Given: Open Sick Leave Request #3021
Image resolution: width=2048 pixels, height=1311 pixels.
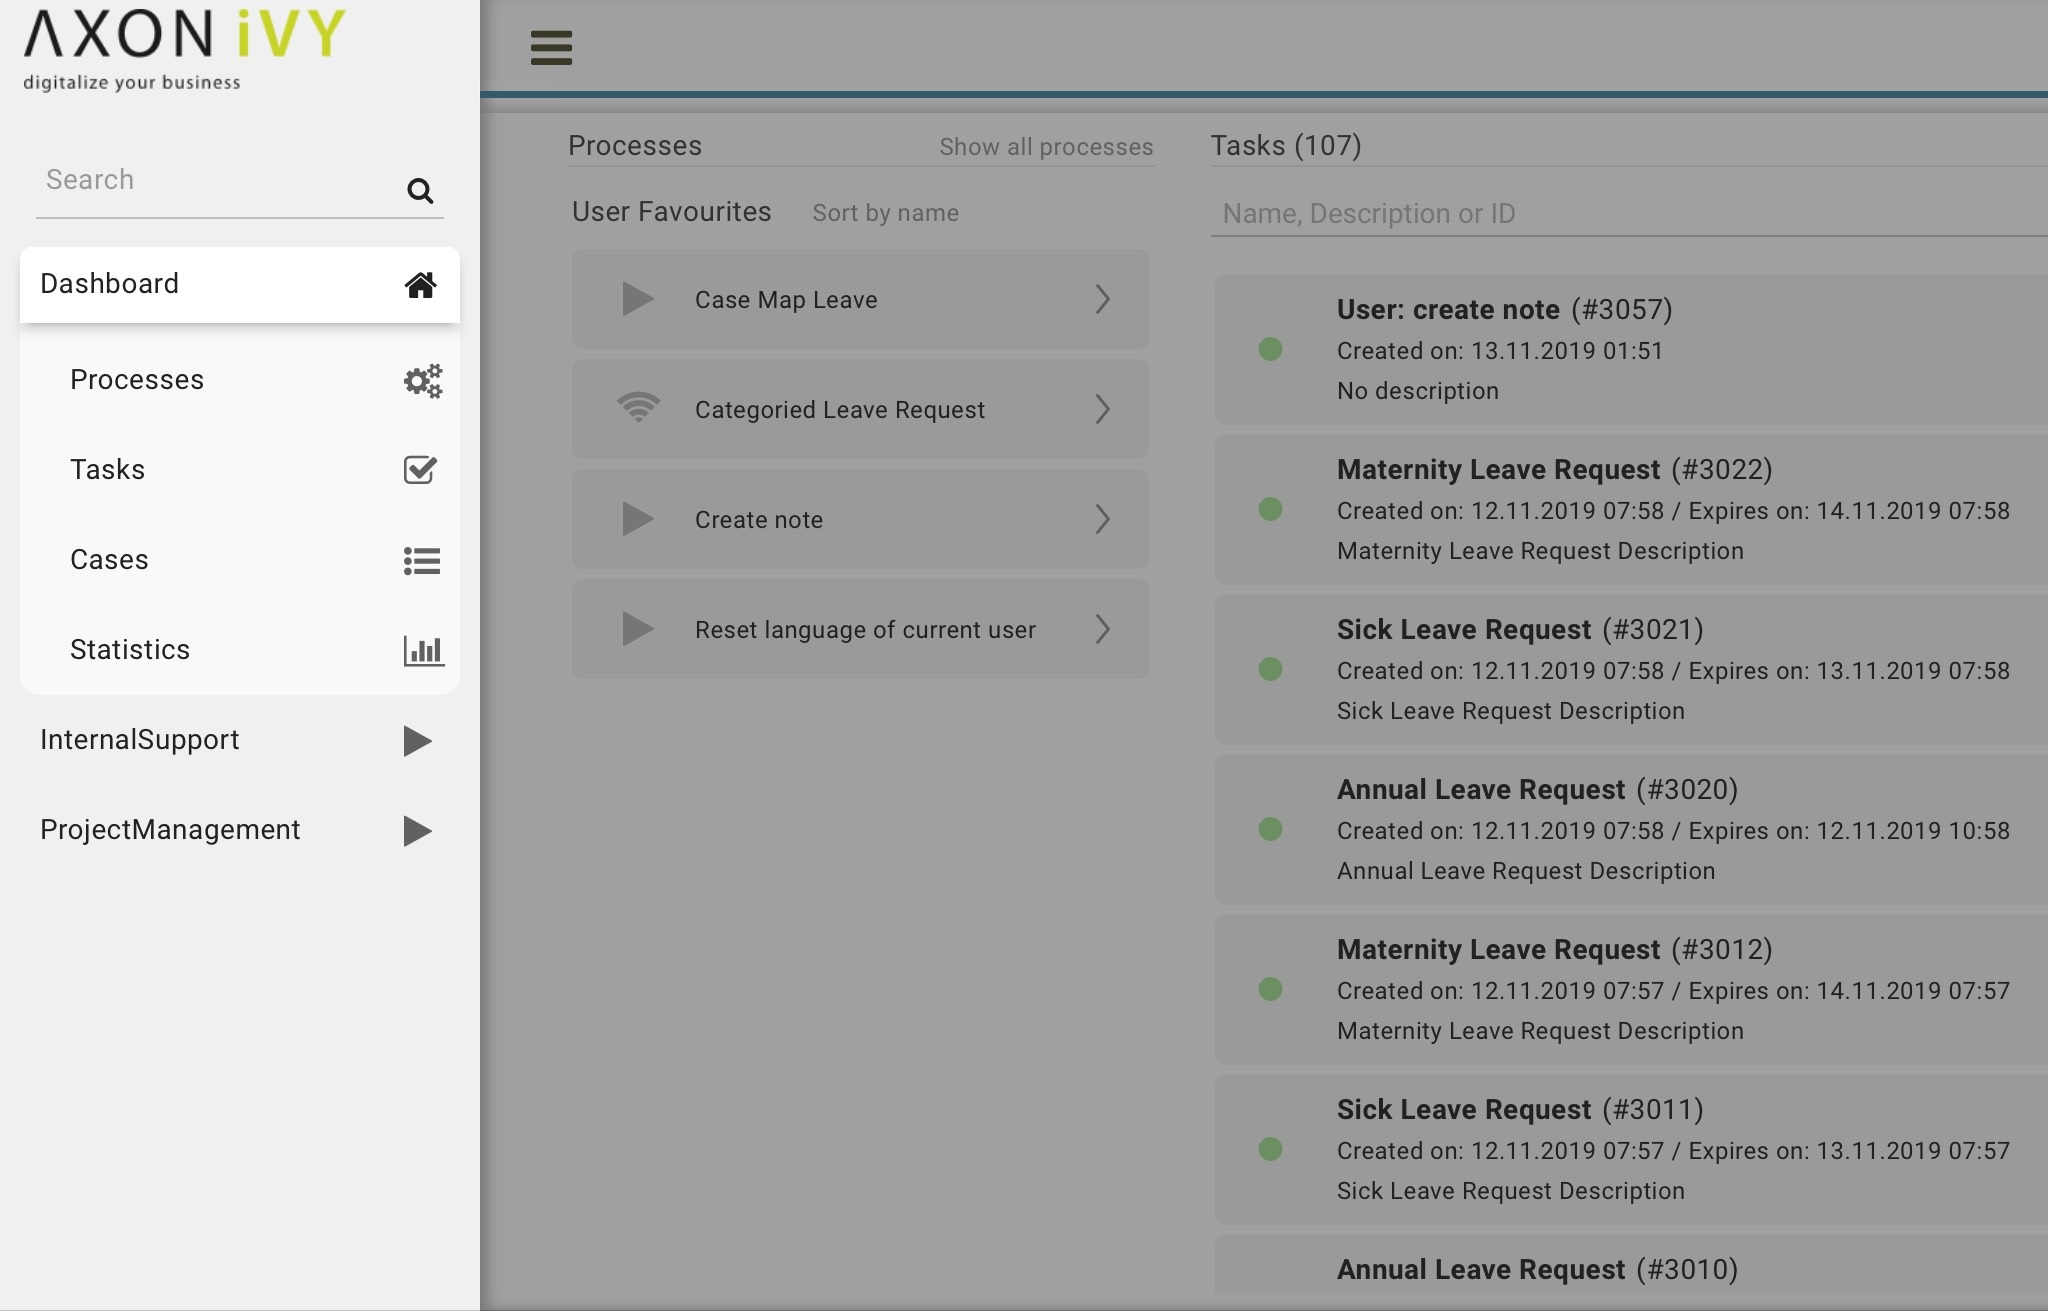Looking at the screenshot, I should (1631, 670).
